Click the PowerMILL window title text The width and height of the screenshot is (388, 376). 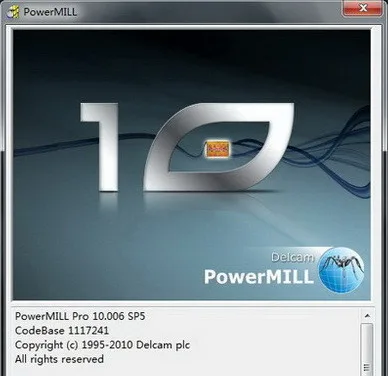coord(50,12)
